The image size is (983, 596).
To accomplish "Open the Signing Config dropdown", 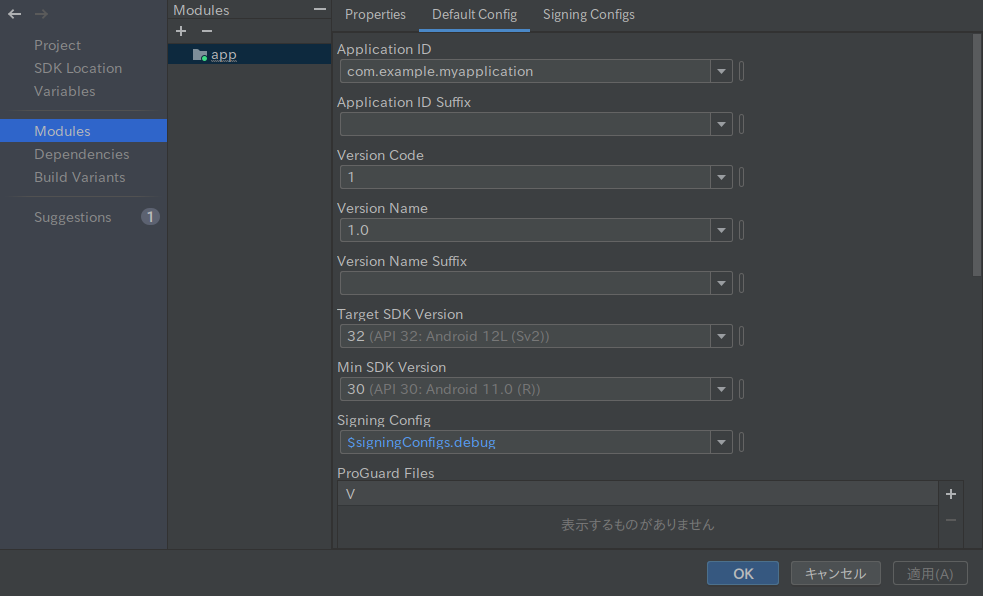I will 721,442.
